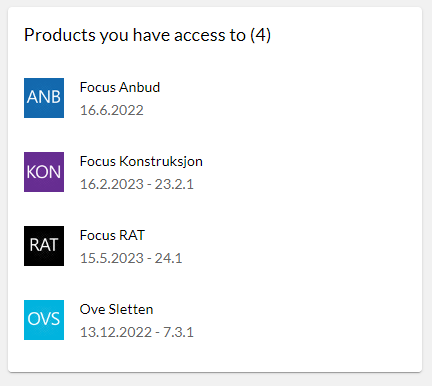The height and width of the screenshot is (386, 432).
Task: Select version number 7.3.1
Action: coord(178,332)
